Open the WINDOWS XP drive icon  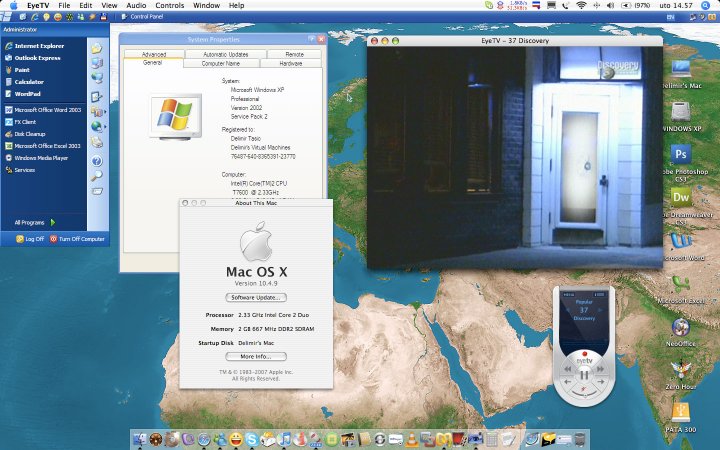click(x=681, y=112)
